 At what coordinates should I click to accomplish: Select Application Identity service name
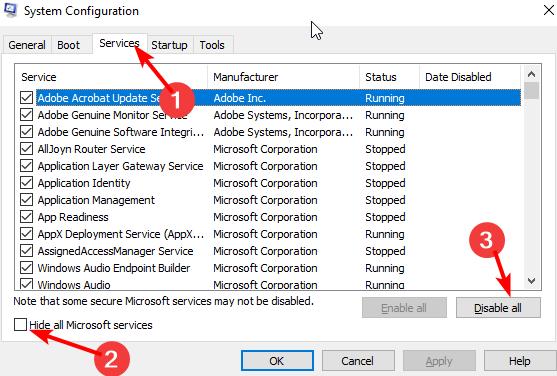coord(84,183)
